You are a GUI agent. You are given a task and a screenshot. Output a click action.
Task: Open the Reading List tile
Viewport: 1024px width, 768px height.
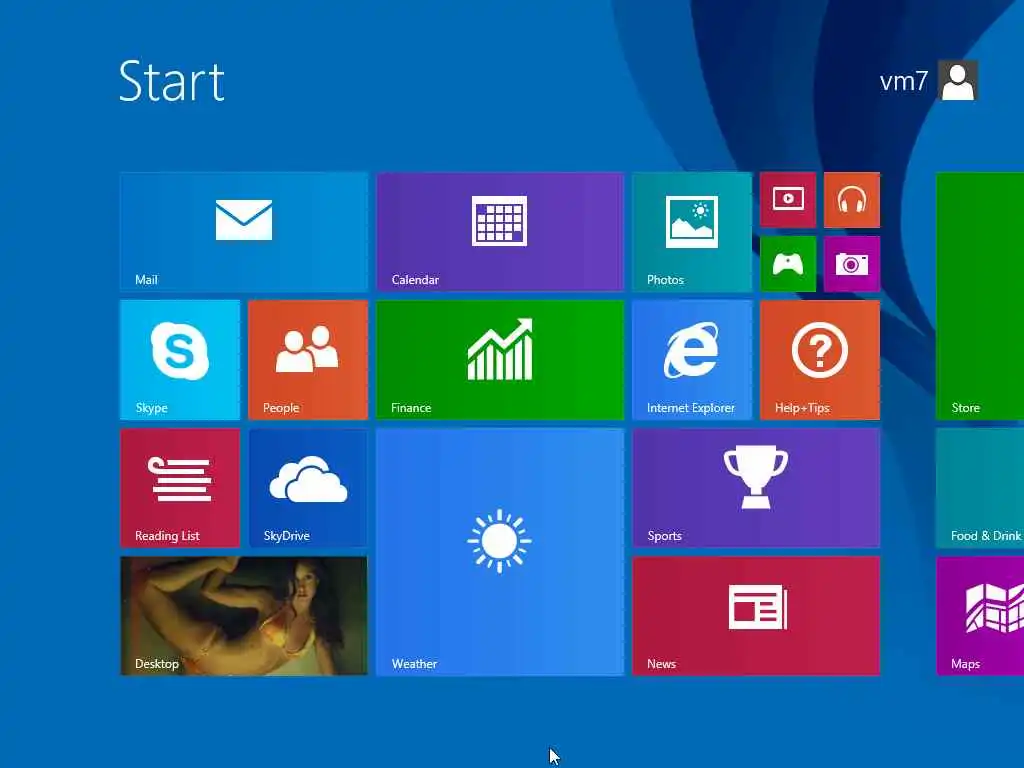(x=180, y=488)
